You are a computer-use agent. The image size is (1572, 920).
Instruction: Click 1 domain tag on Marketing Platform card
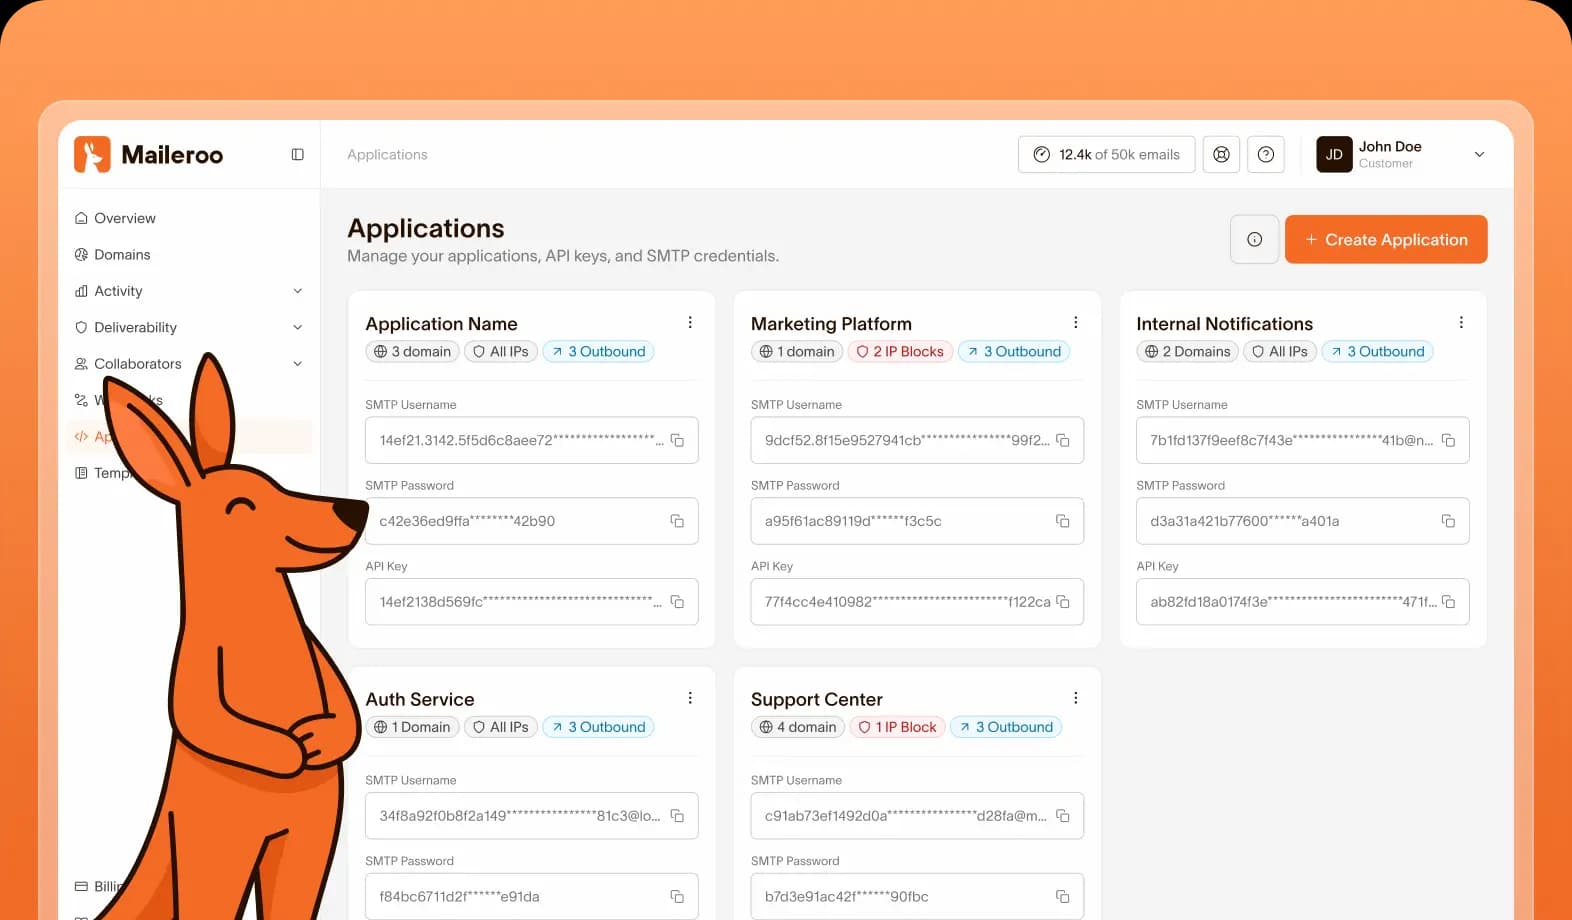[x=796, y=351]
